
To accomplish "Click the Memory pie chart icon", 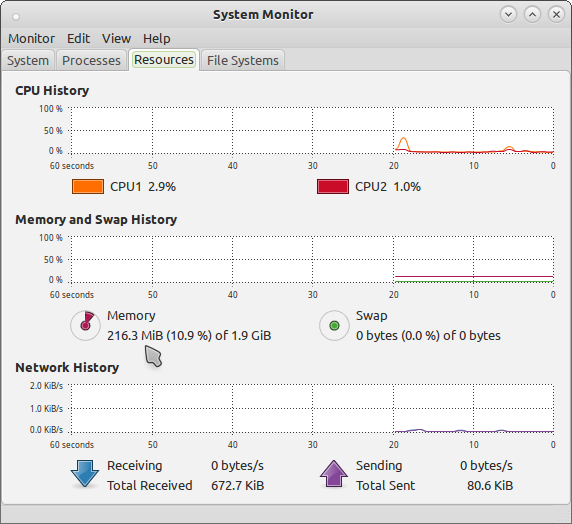I will [x=85, y=325].
